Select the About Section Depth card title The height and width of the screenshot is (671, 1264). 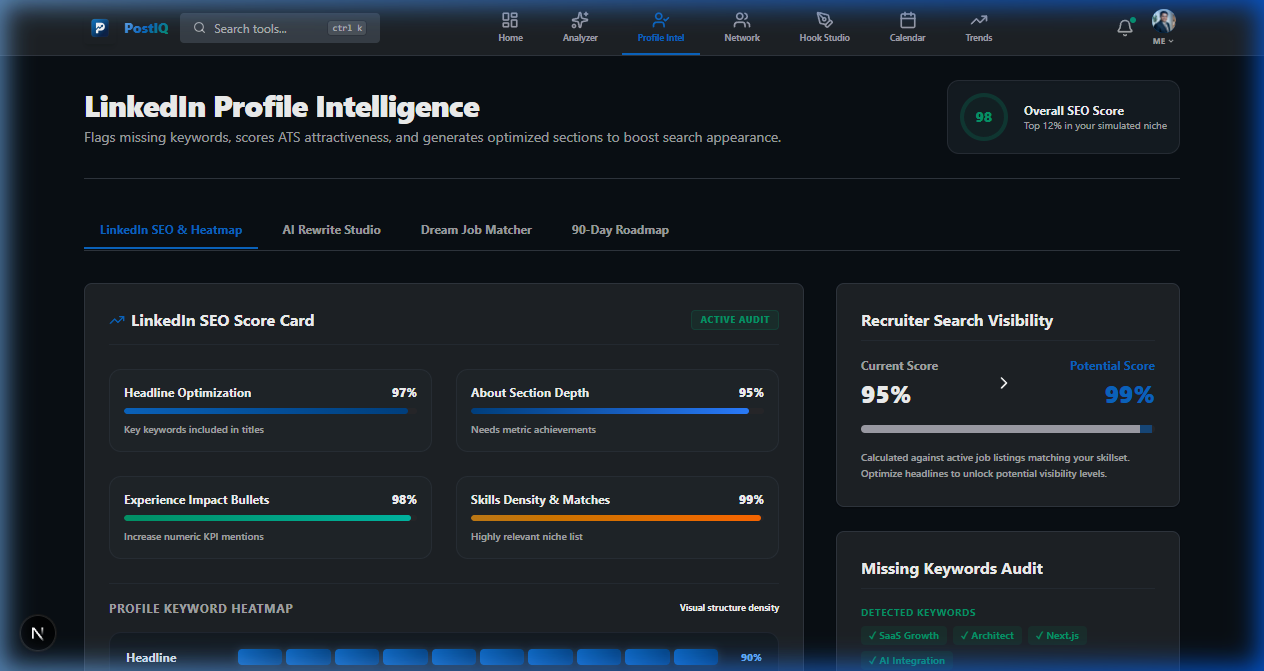[530, 393]
